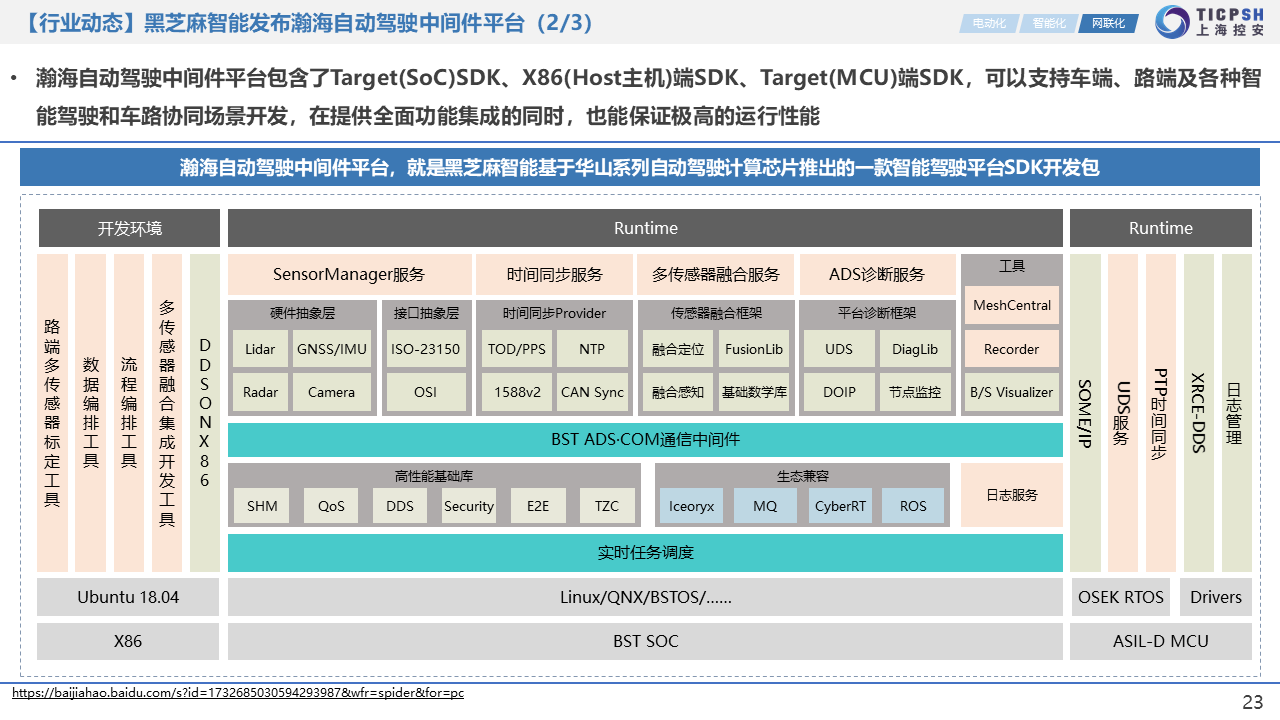Click the SensorManager服务 header
Viewport: 1280px width, 720px height.
coord(349,274)
